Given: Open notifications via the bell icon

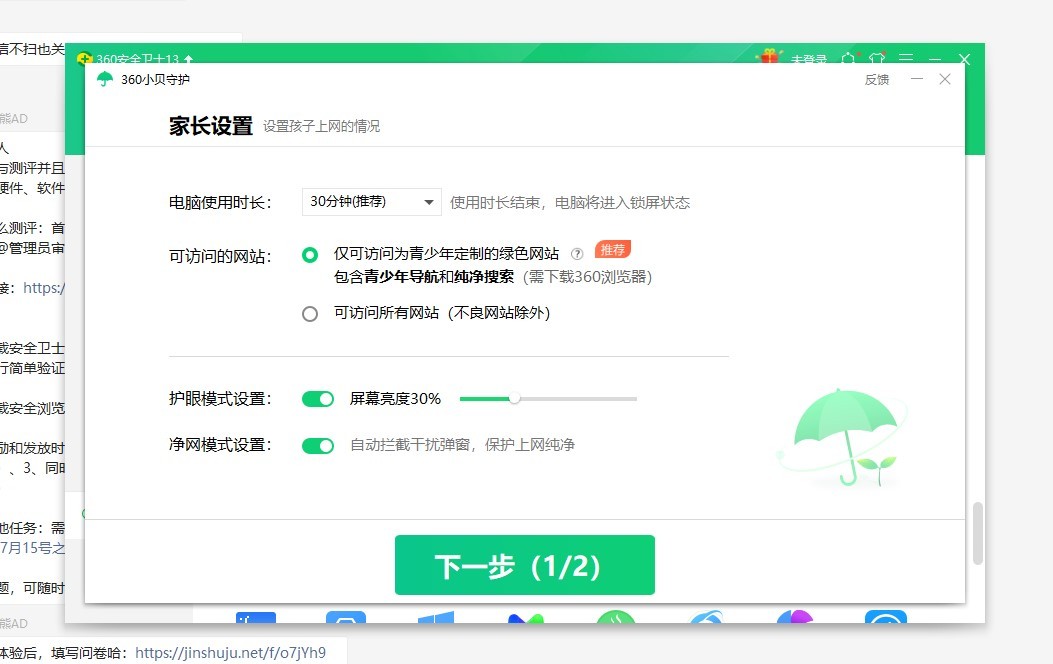Looking at the screenshot, I should click(847, 59).
